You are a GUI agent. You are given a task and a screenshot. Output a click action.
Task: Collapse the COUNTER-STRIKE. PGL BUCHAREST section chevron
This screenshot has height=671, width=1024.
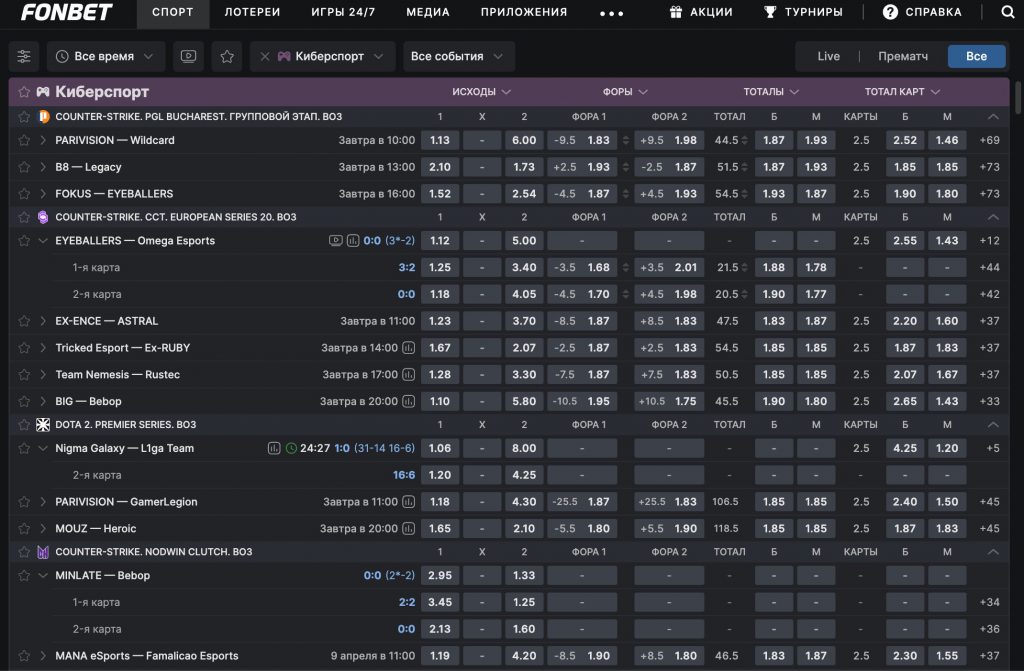tap(993, 116)
